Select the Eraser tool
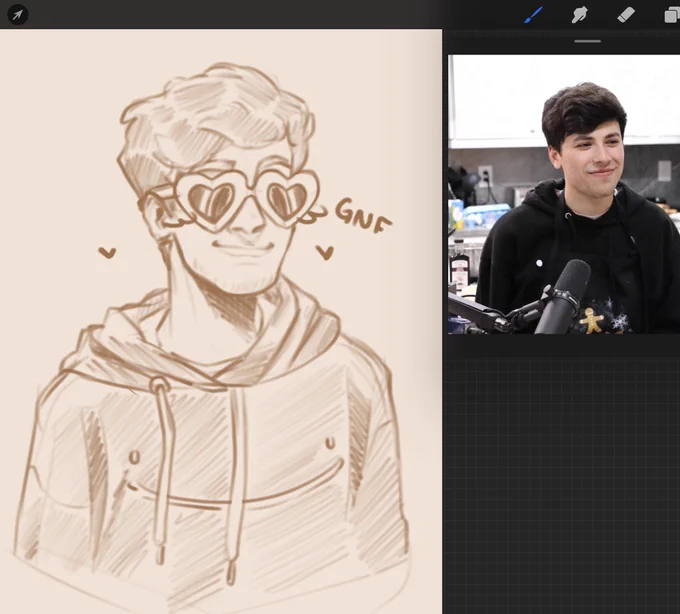 626,15
